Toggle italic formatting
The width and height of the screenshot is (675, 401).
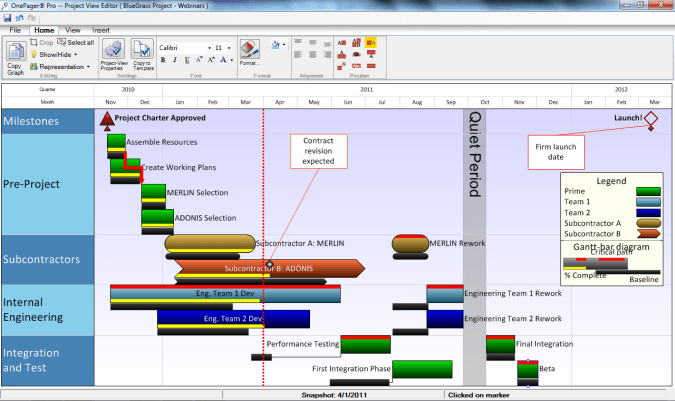[175, 60]
